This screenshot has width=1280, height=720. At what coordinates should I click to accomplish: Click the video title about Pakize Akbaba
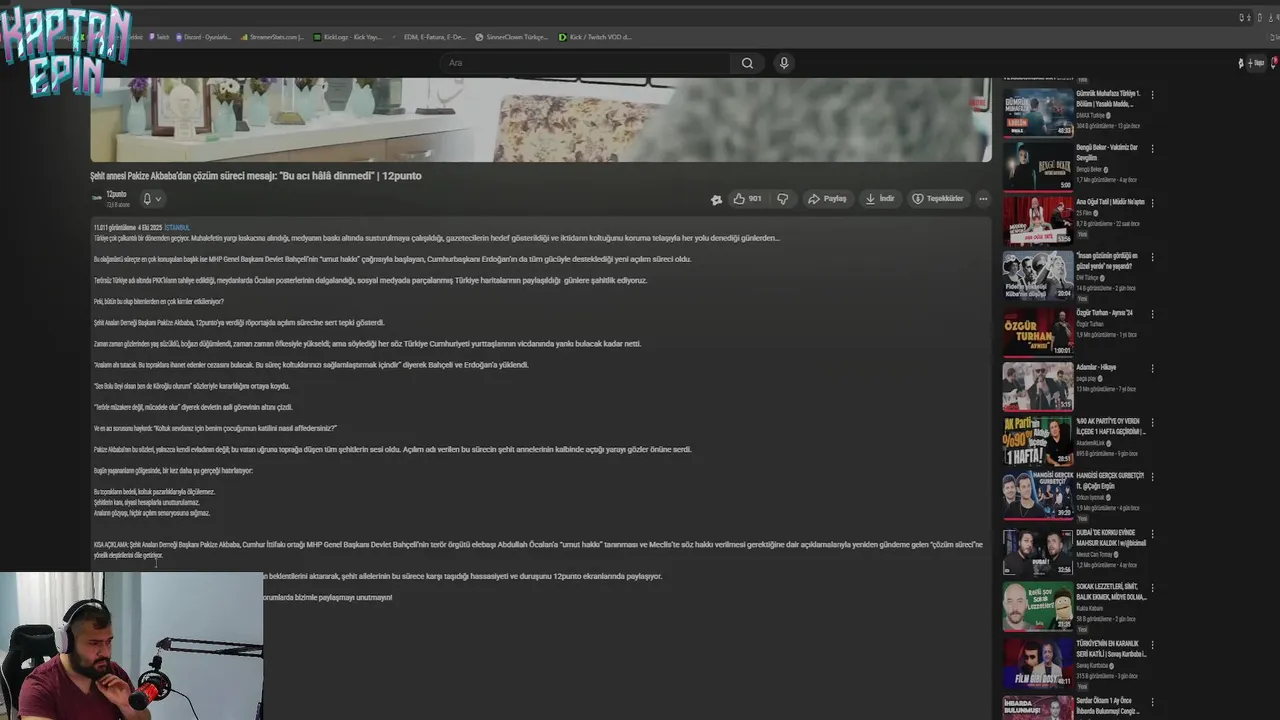point(256,176)
